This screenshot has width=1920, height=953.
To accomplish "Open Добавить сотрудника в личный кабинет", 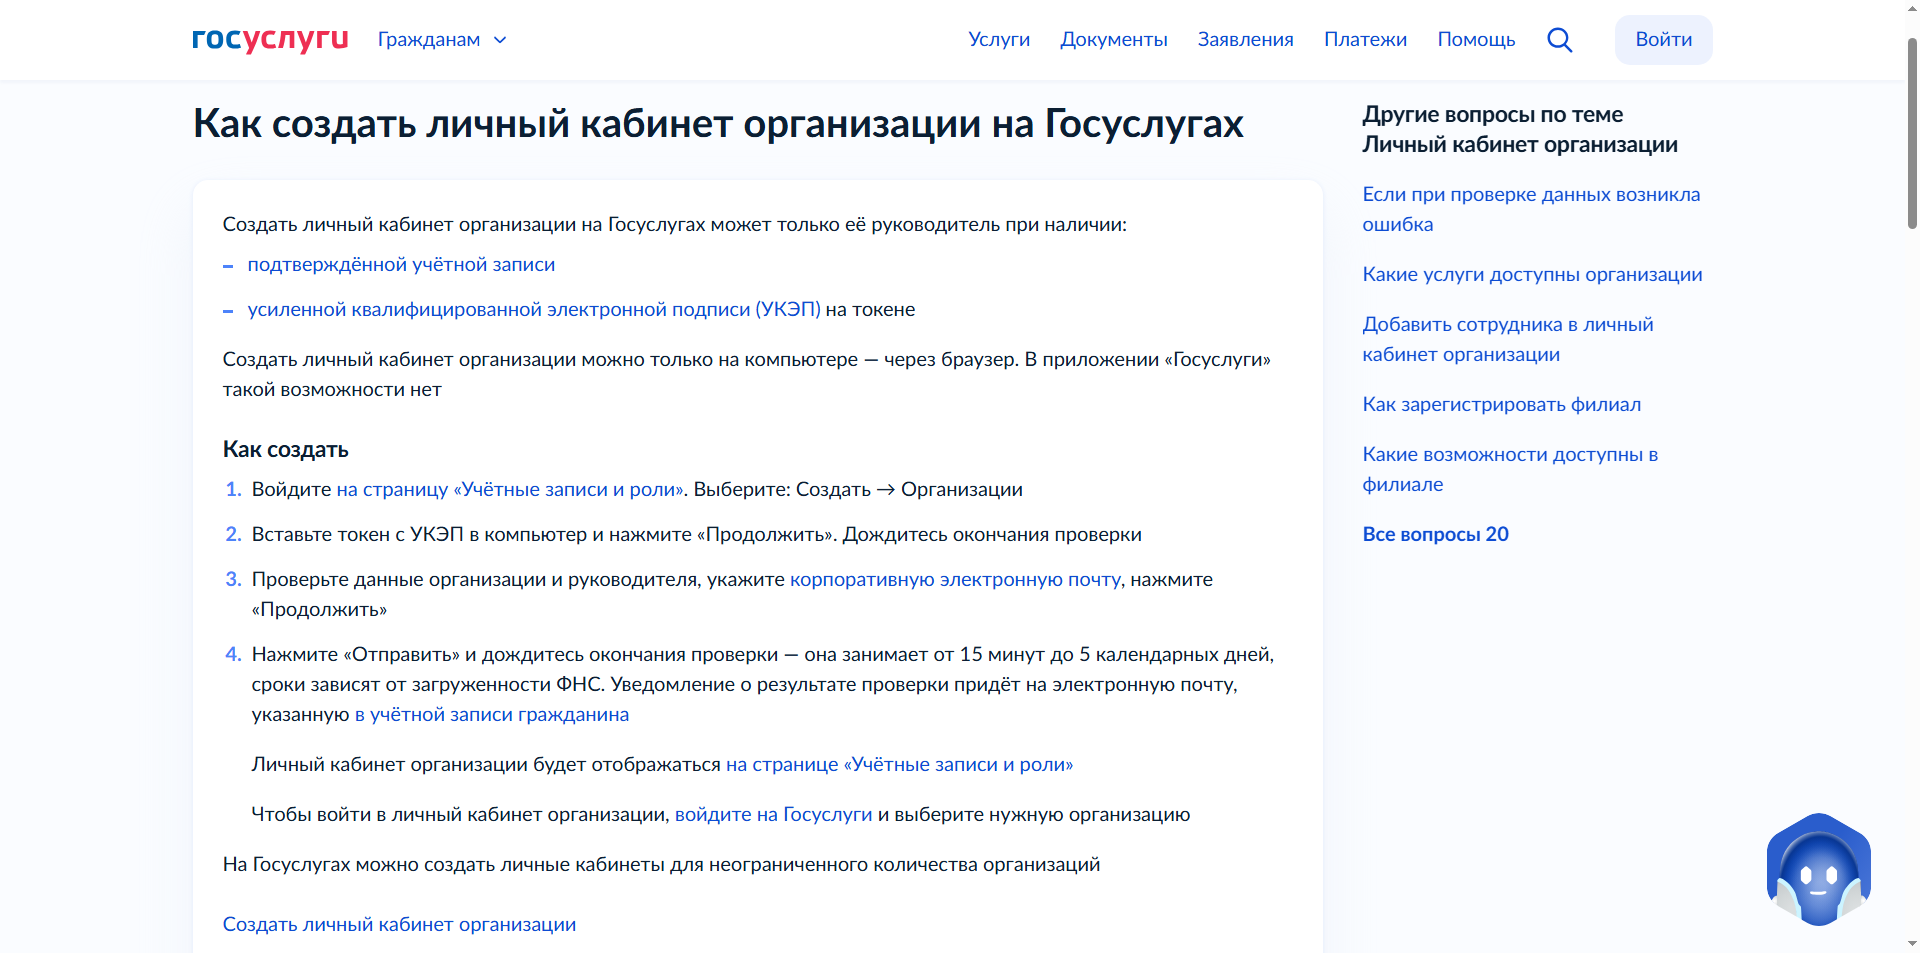I will click(x=1507, y=339).
